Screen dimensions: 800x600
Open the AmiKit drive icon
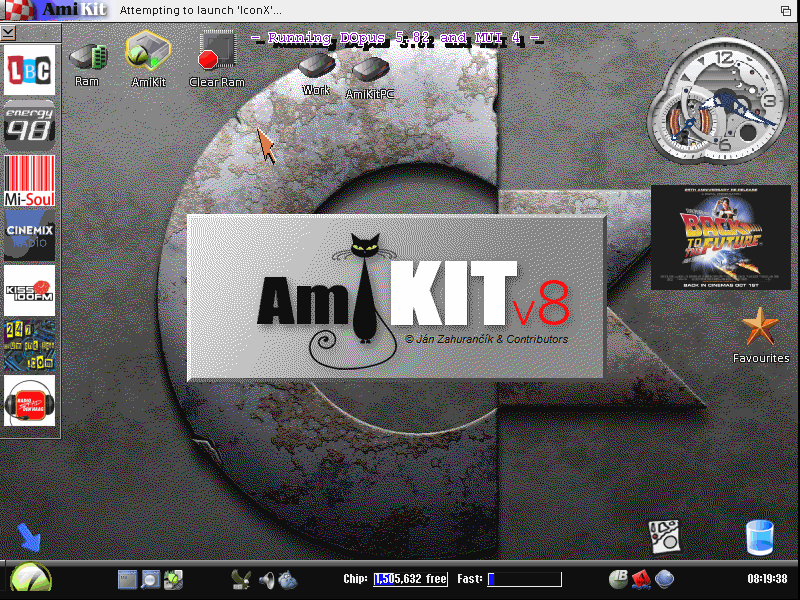pyautogui.click(x=148, y=53)
